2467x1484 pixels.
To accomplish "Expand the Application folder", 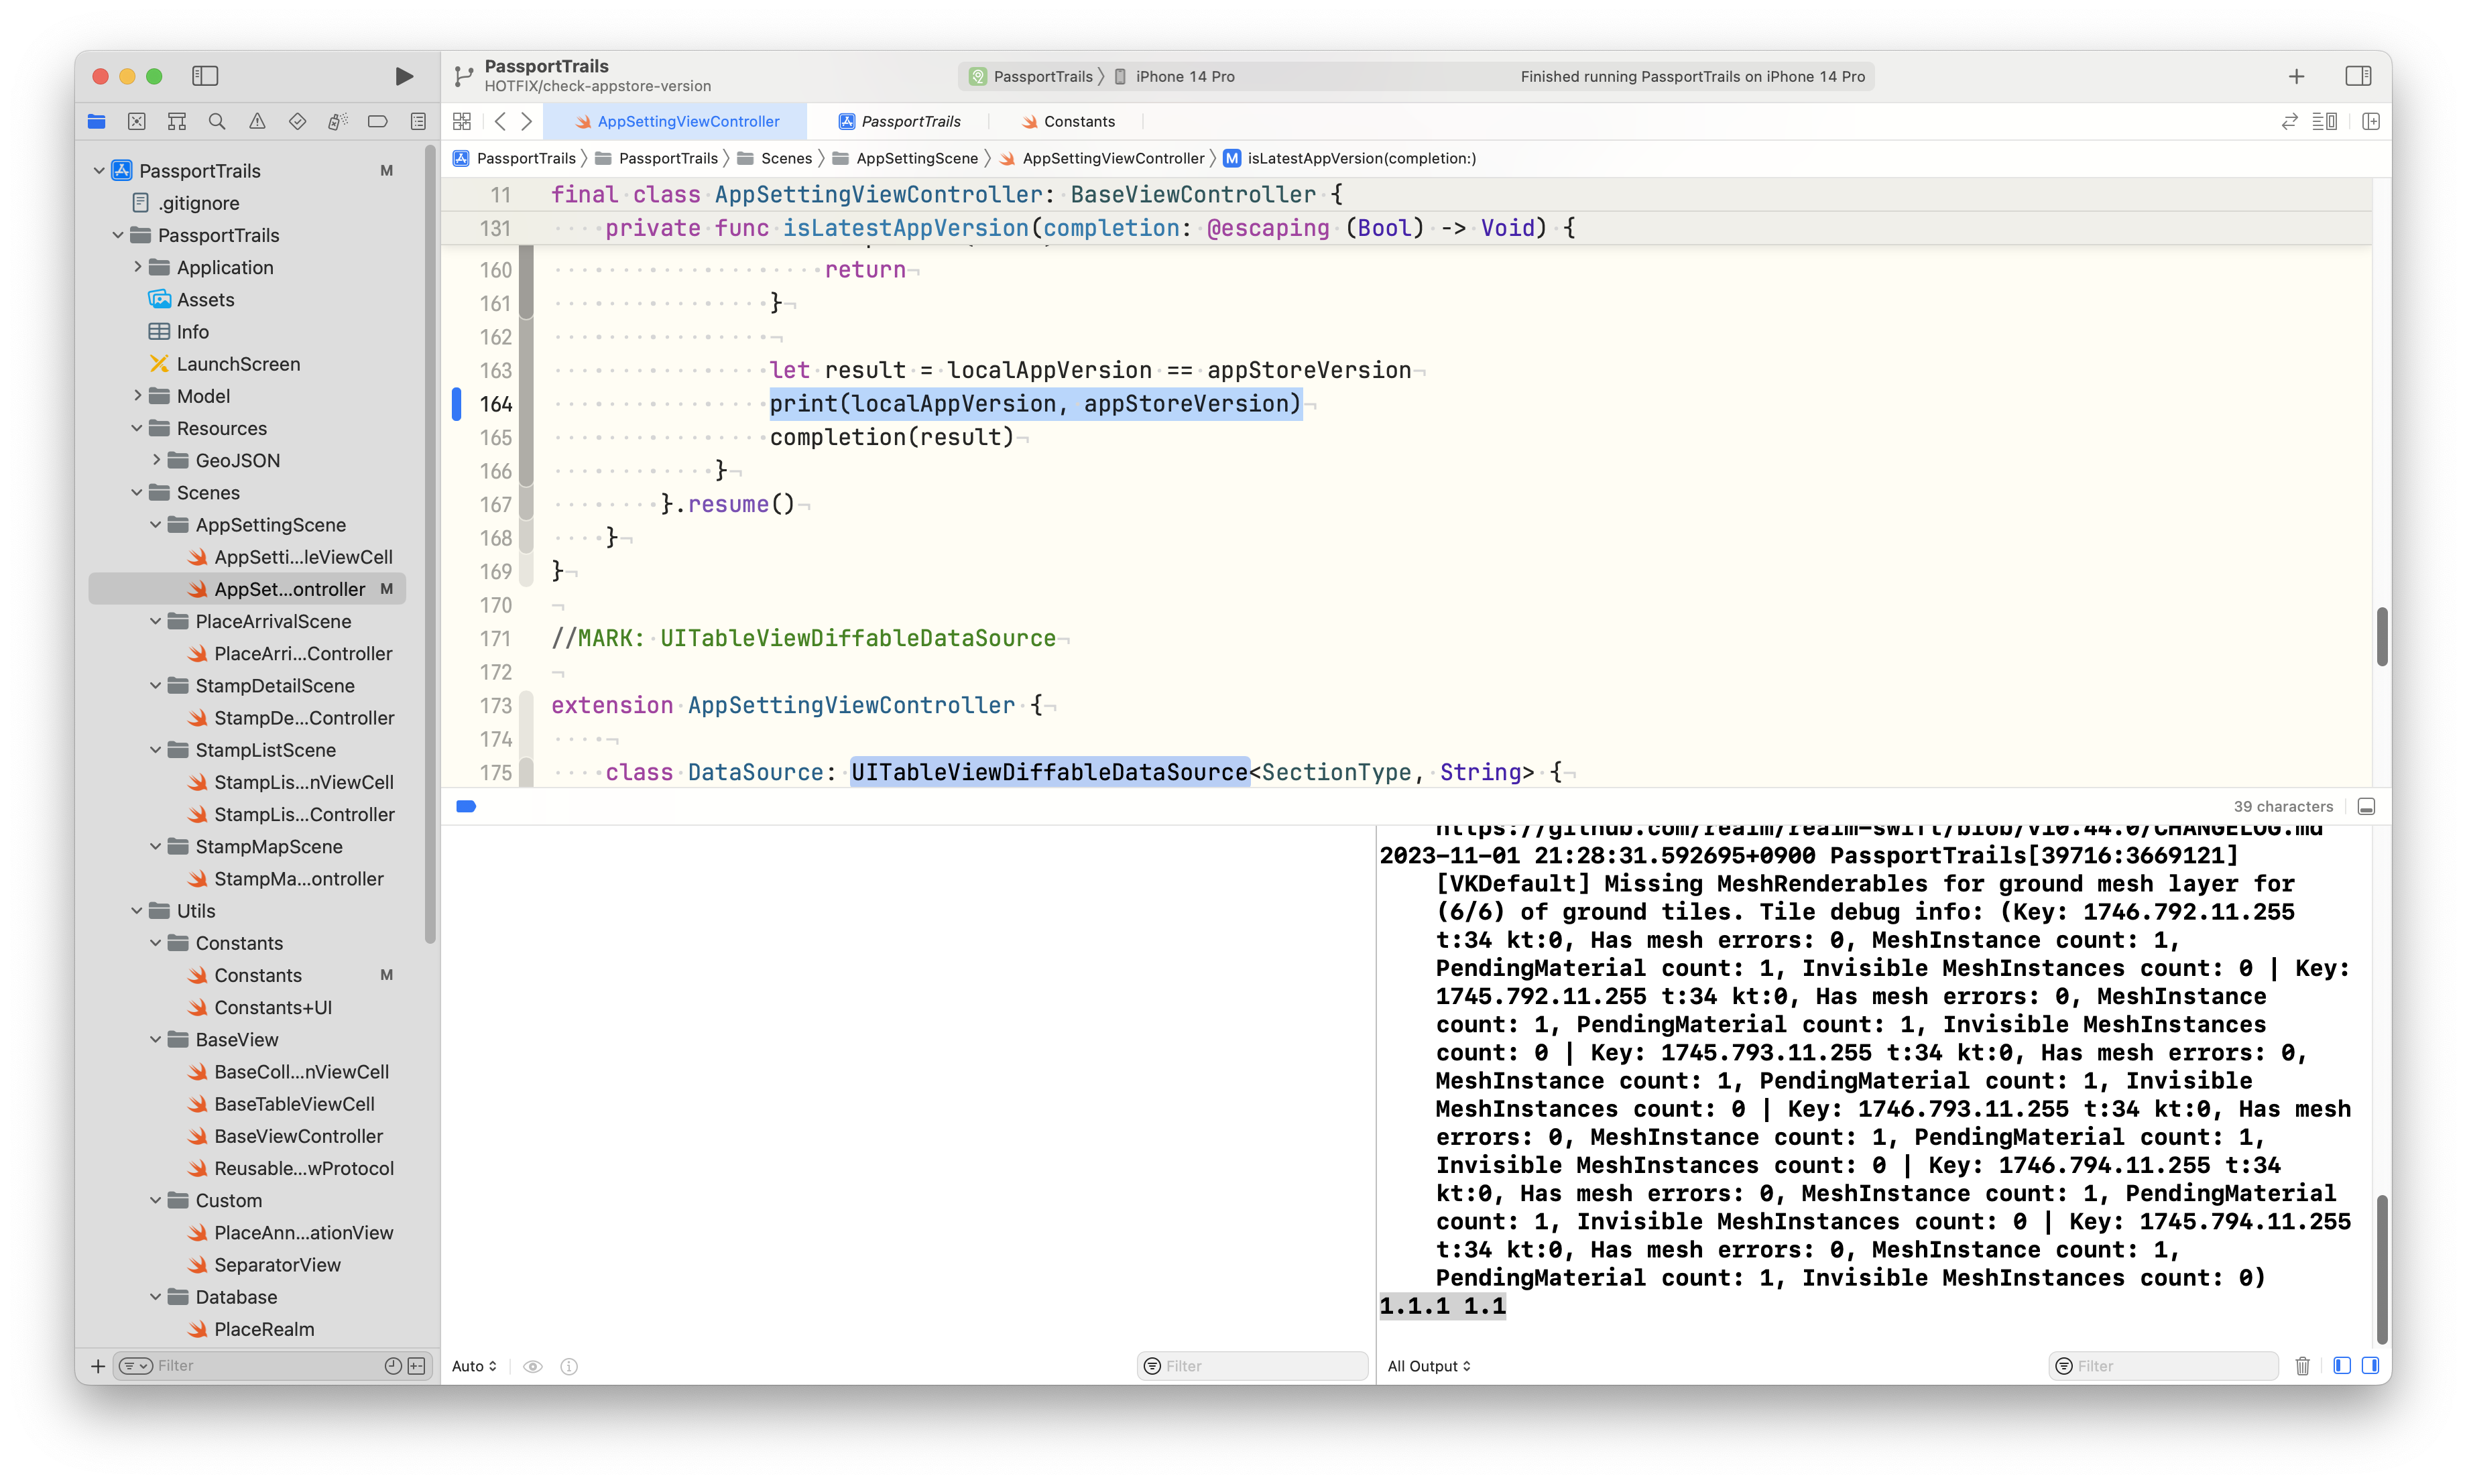I will (x=137, y=267).
